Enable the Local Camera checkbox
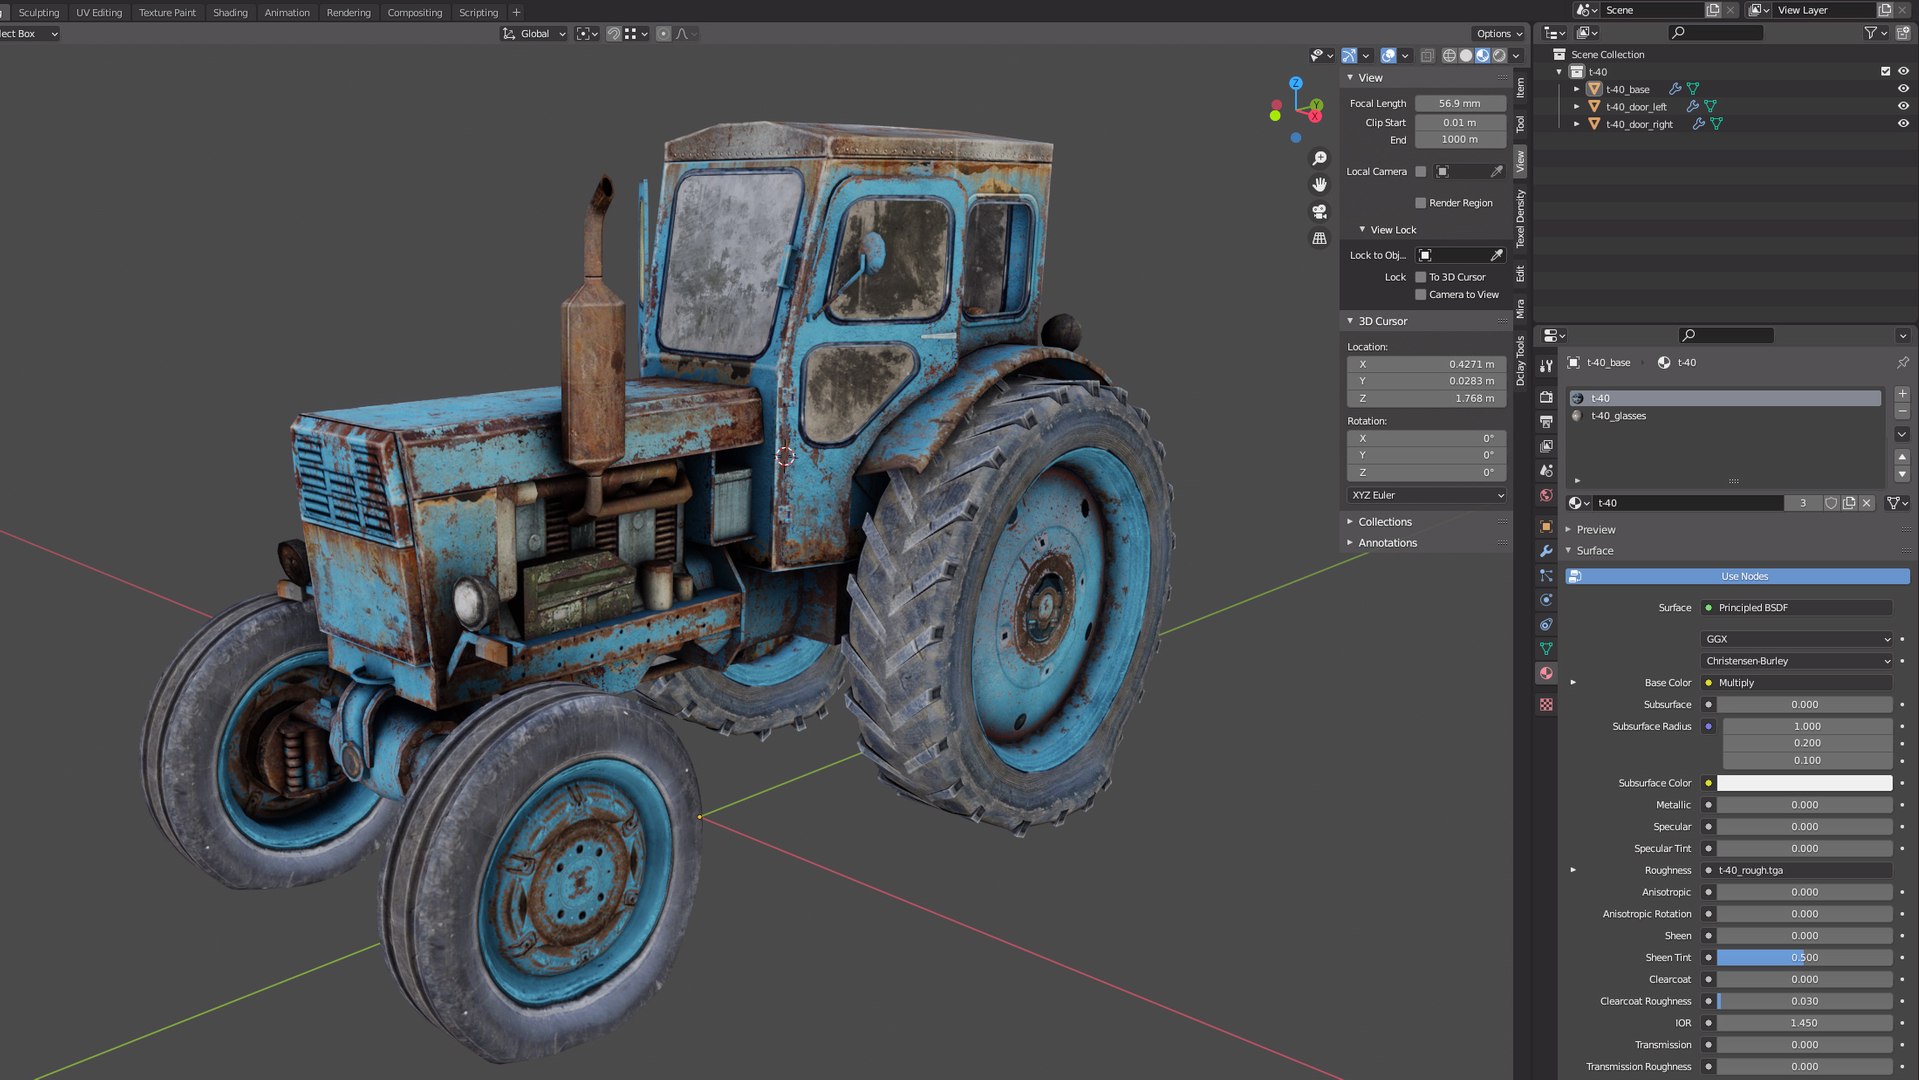This screenshot has height=1080, width=1919. point(1420,172)
